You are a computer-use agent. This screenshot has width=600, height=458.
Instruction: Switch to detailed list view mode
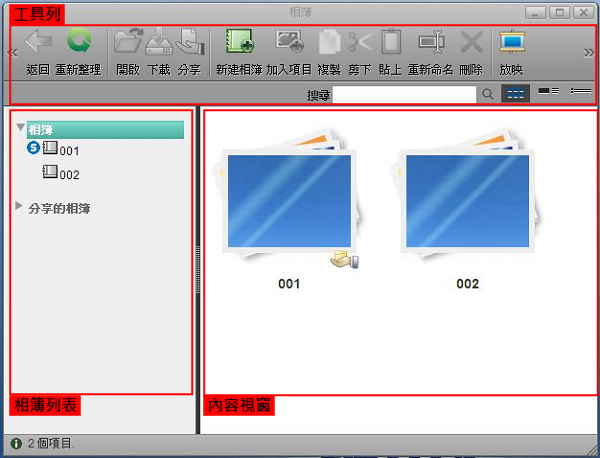click(x=580, y=93)
